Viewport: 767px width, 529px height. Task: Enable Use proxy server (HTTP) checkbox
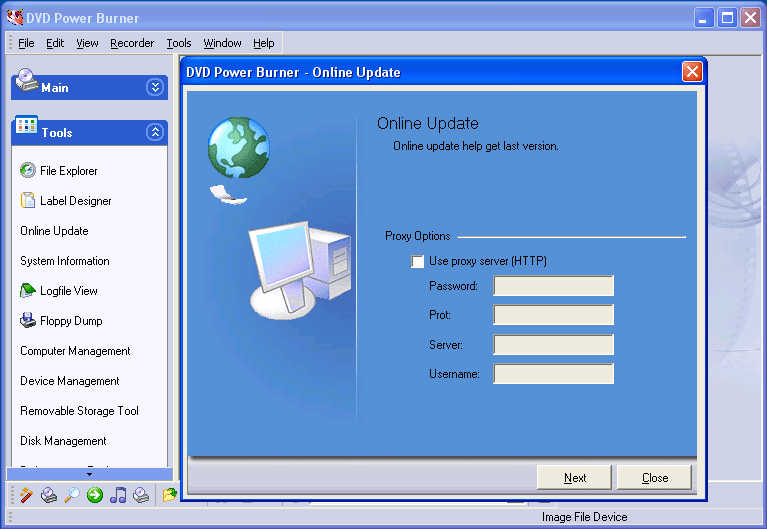pyautogui.click(x=418, y=261)
